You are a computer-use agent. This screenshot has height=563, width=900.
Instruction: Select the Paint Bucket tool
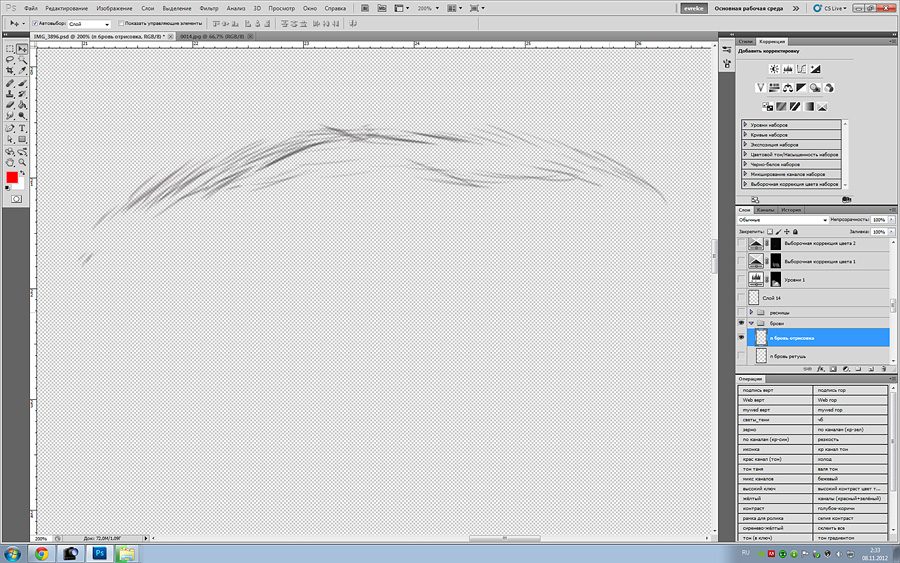click(x=22, y=105)
